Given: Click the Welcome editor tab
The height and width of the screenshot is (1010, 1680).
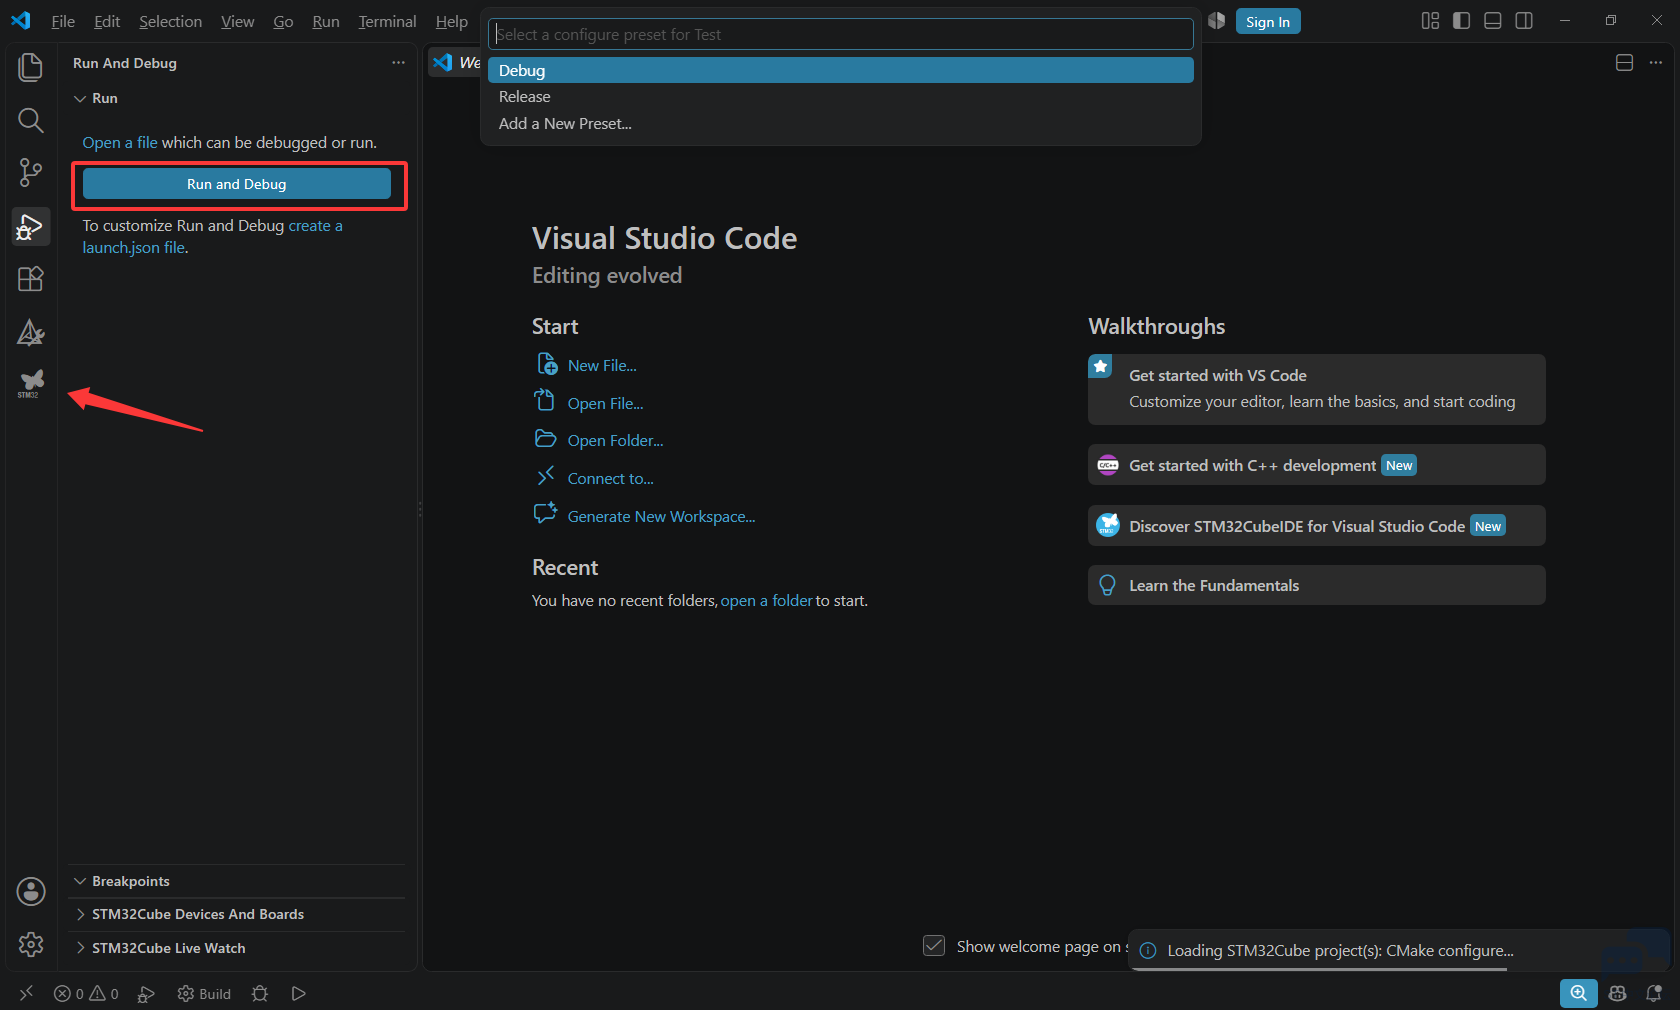Looking at the screenshot, I should point(456,63).
